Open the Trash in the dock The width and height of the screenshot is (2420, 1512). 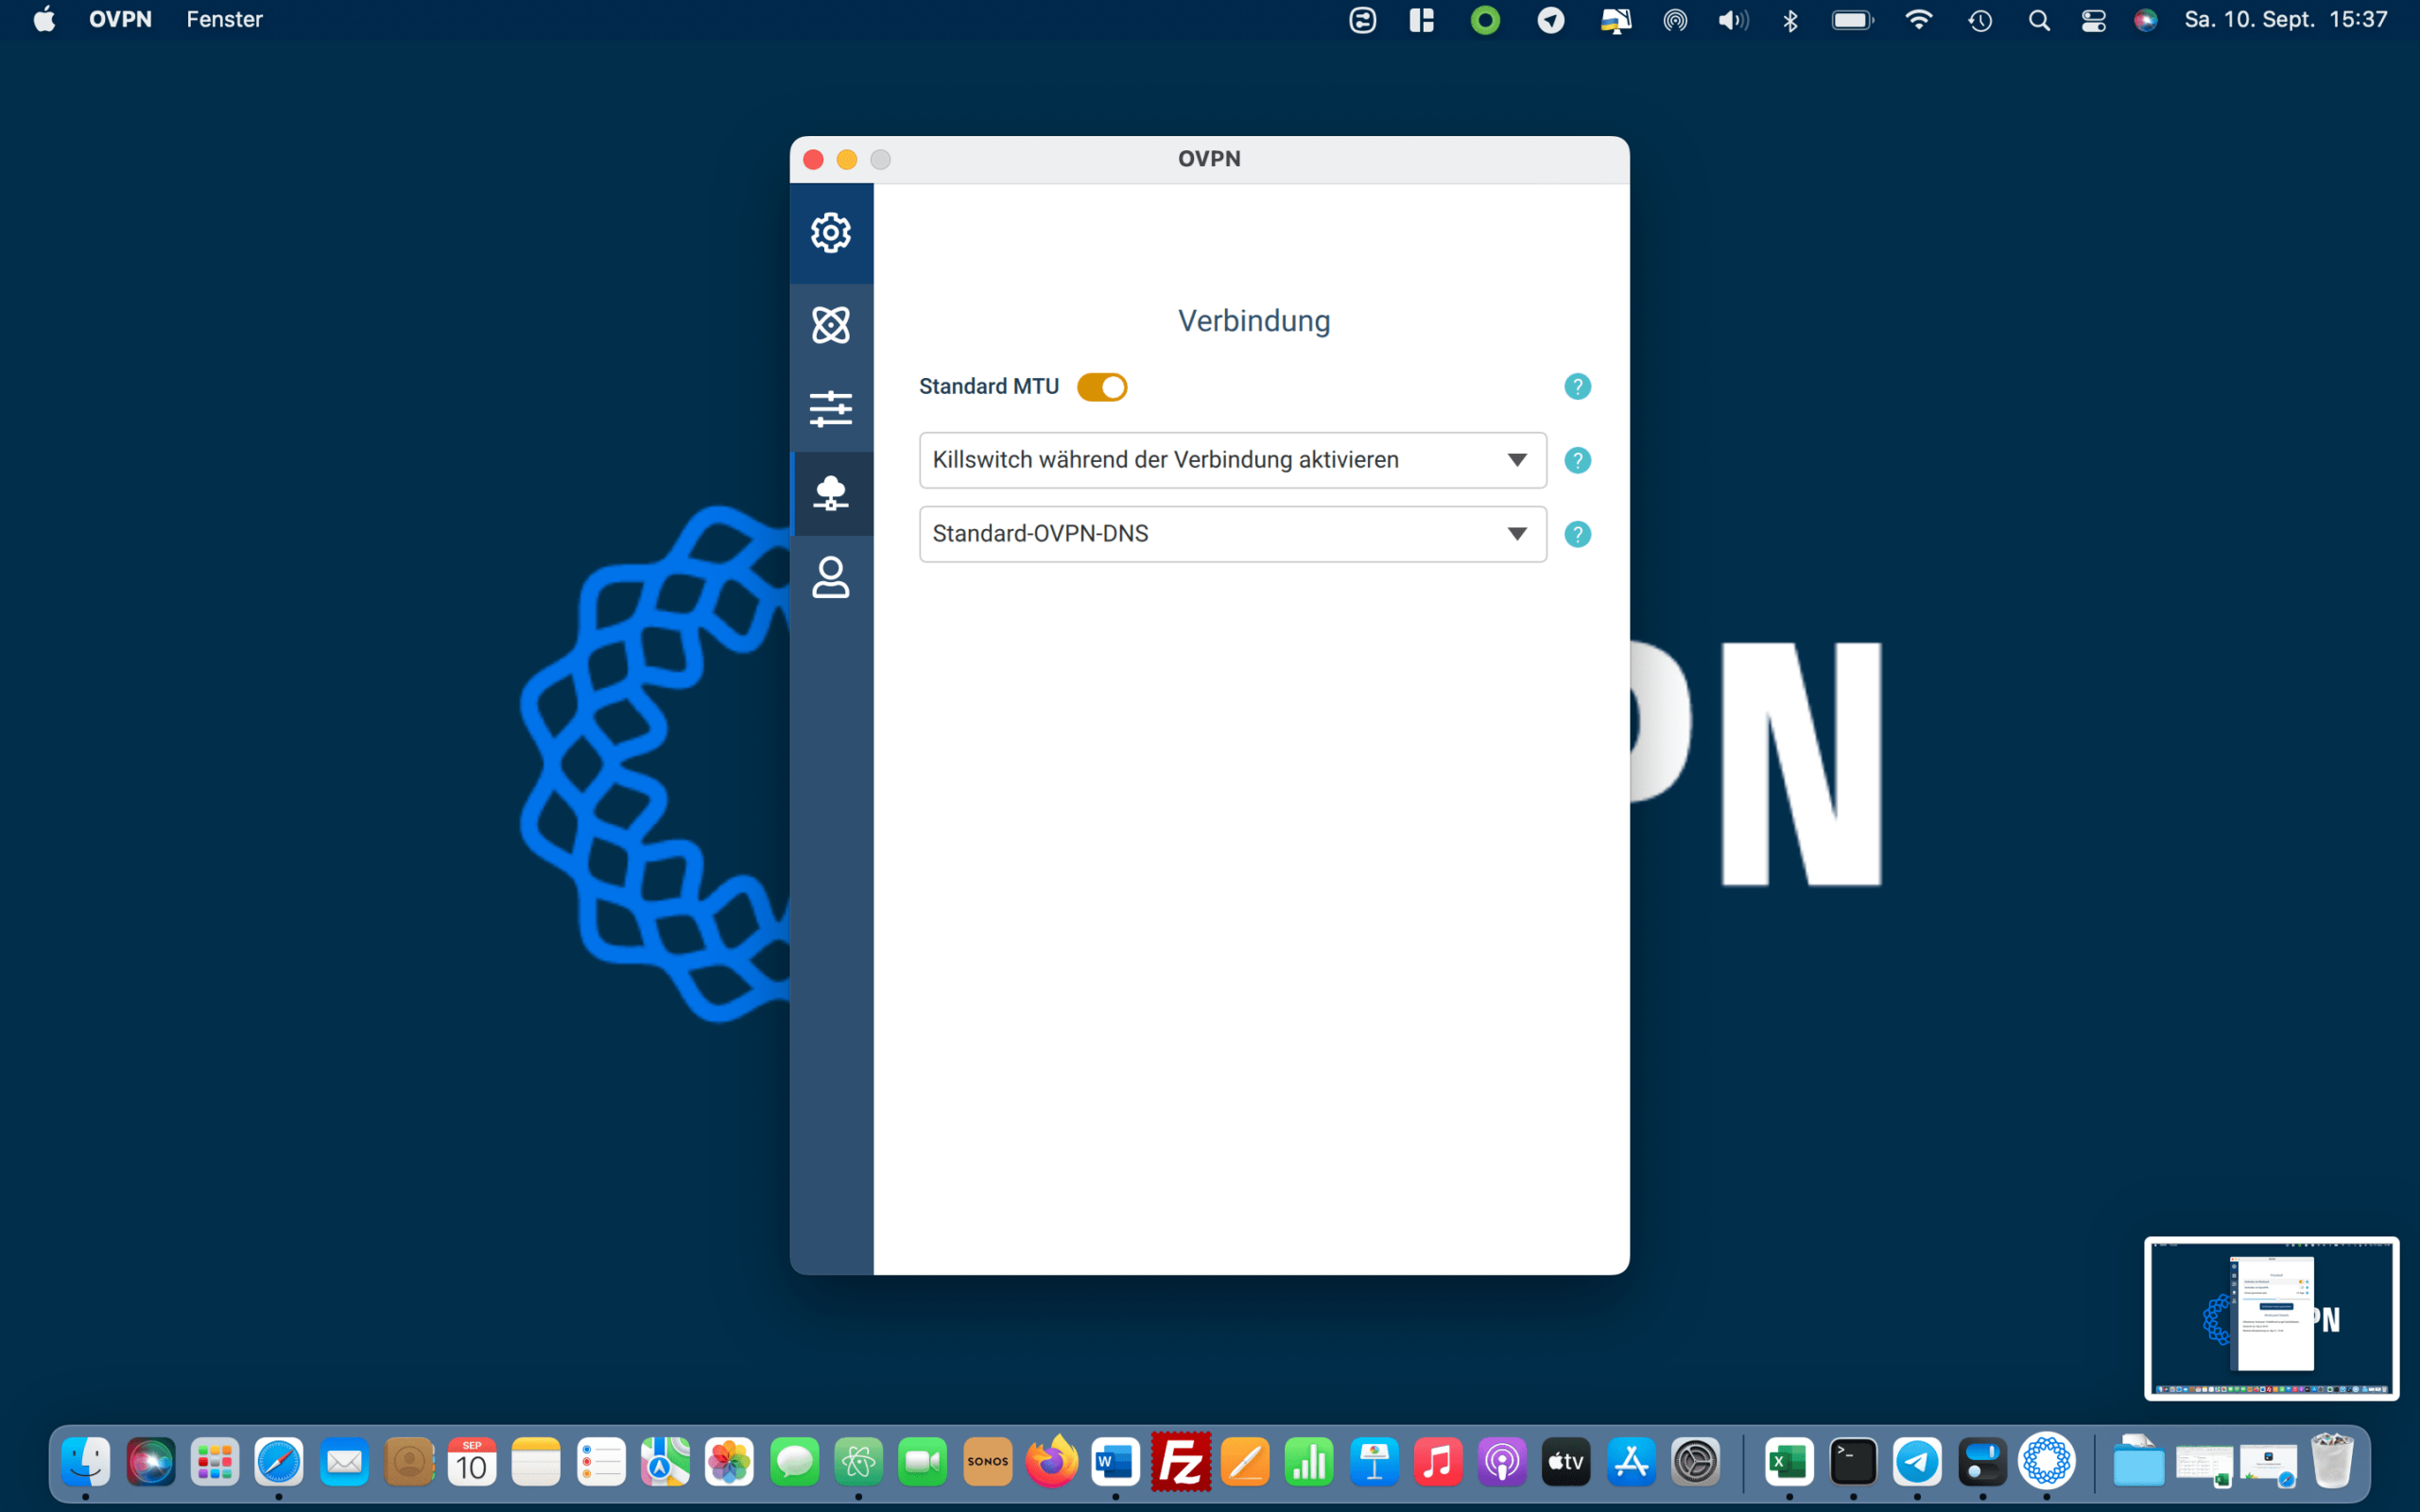tap(2332, 1462)
